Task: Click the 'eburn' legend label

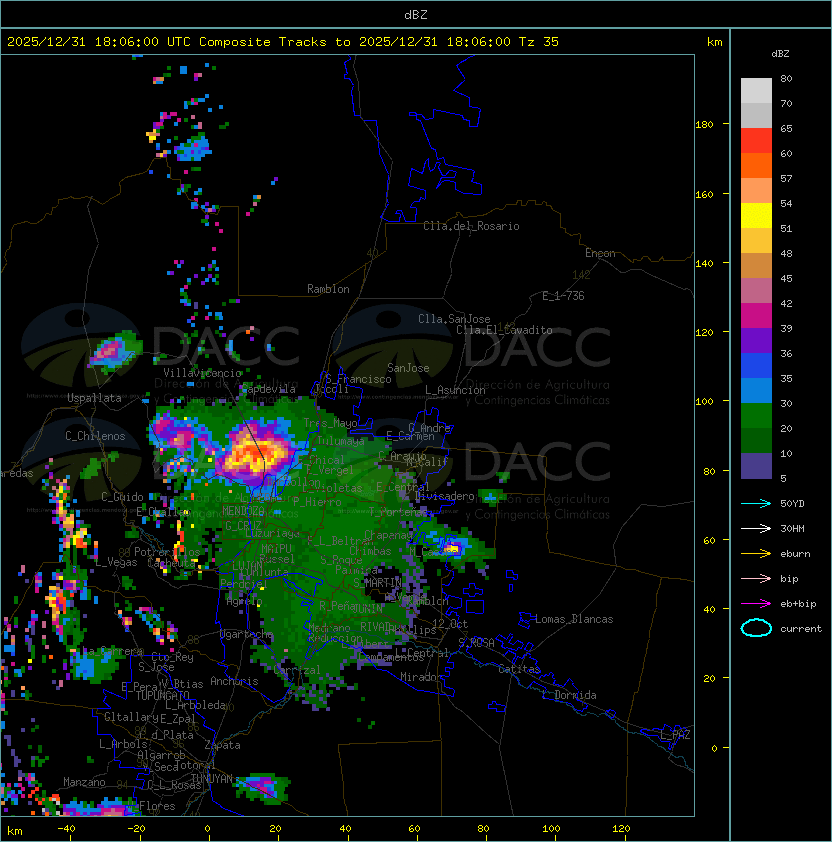Action: click(x=795, y=554)
